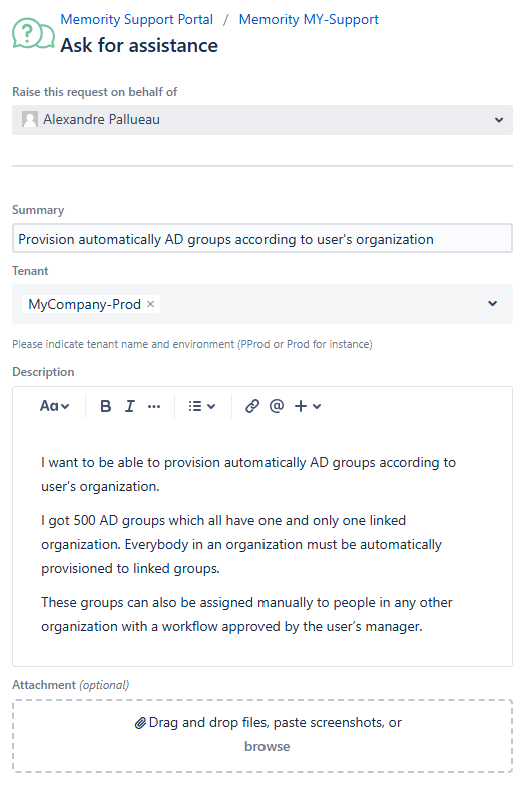Remove the MyCompany-Prod tenant tag
Image resolution: width=525 pixels, height=785 pixels.
click(x=150, y=304)
